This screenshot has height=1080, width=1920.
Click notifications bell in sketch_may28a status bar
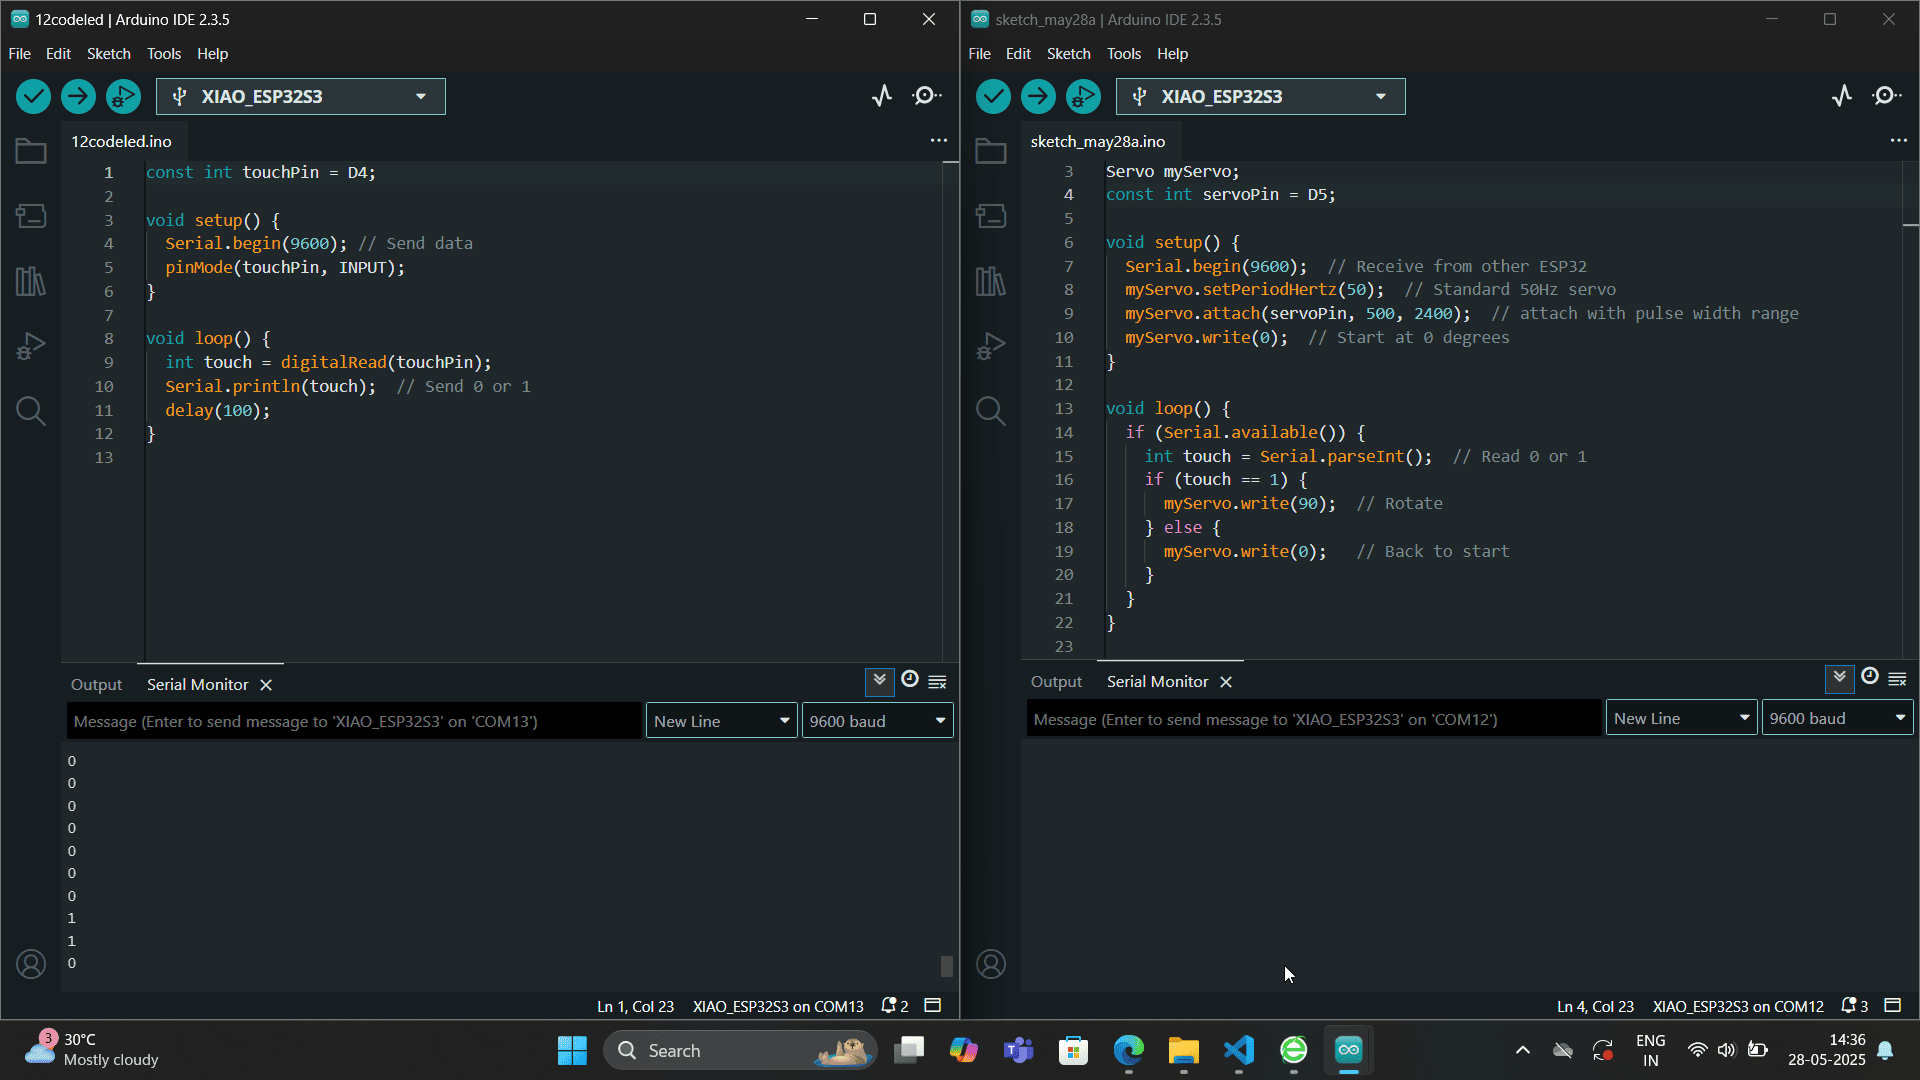(x=1854, y=1006)
